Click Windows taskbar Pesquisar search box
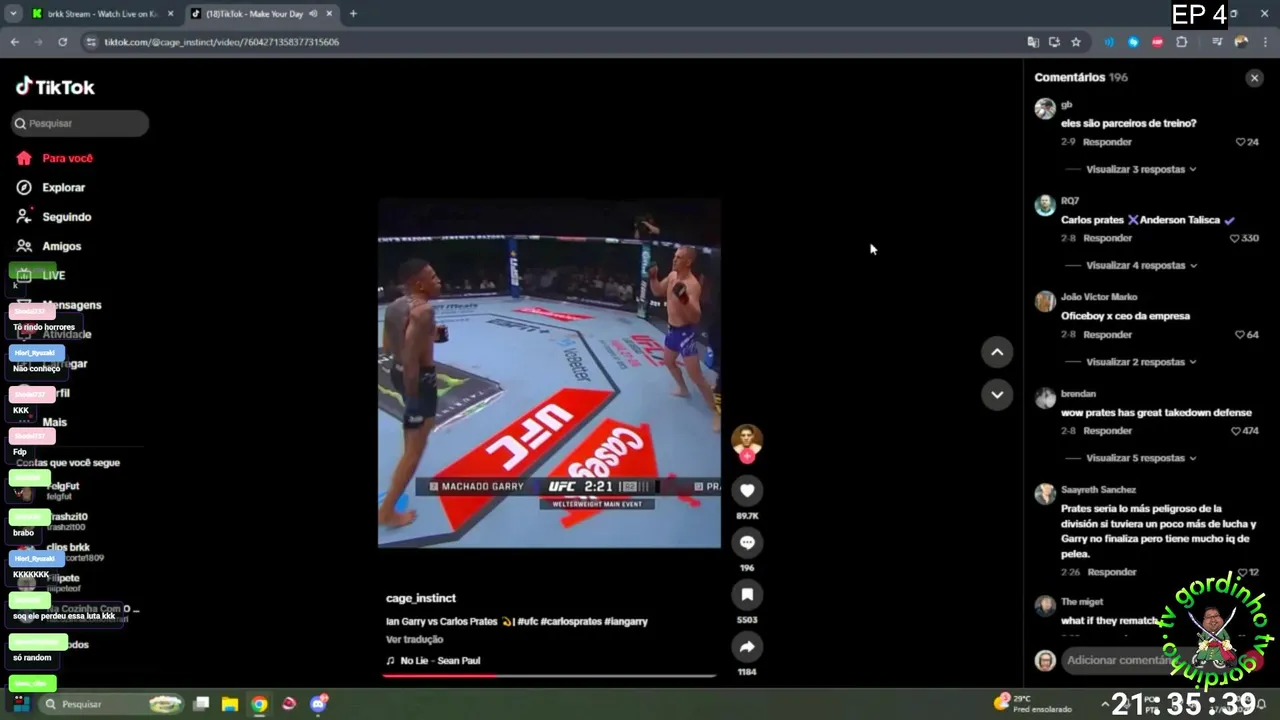 click(x=112, y=704)
